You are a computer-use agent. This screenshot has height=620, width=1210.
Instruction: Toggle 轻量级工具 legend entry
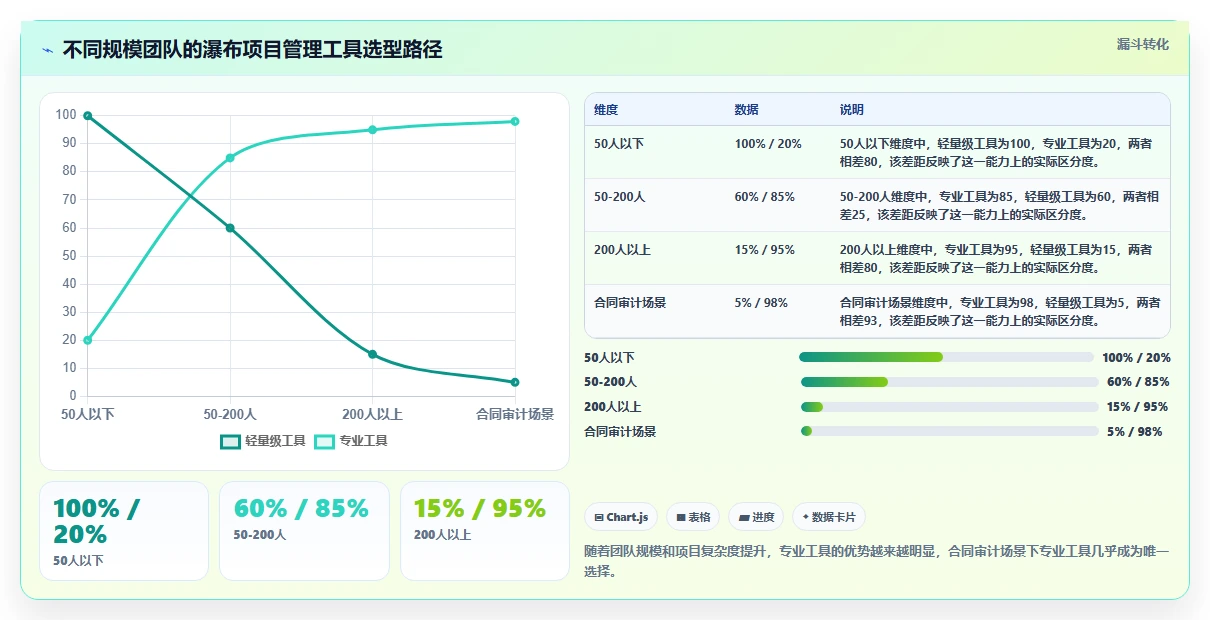tap(263, 441)
